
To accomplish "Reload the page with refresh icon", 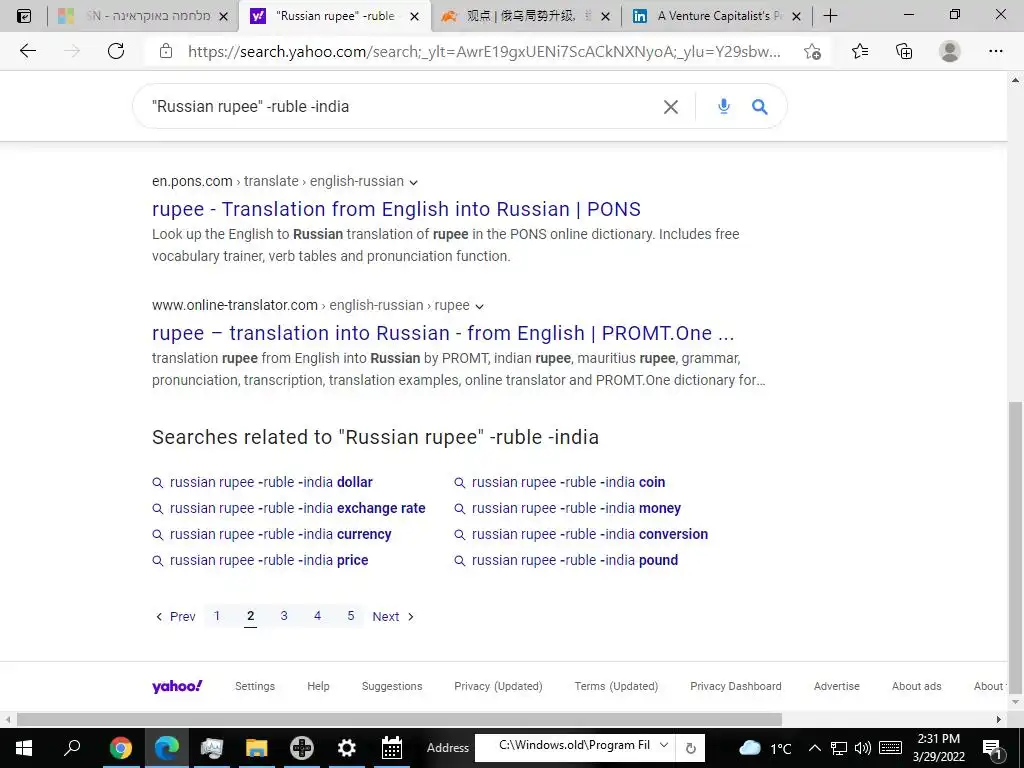I will pos(116,51).
